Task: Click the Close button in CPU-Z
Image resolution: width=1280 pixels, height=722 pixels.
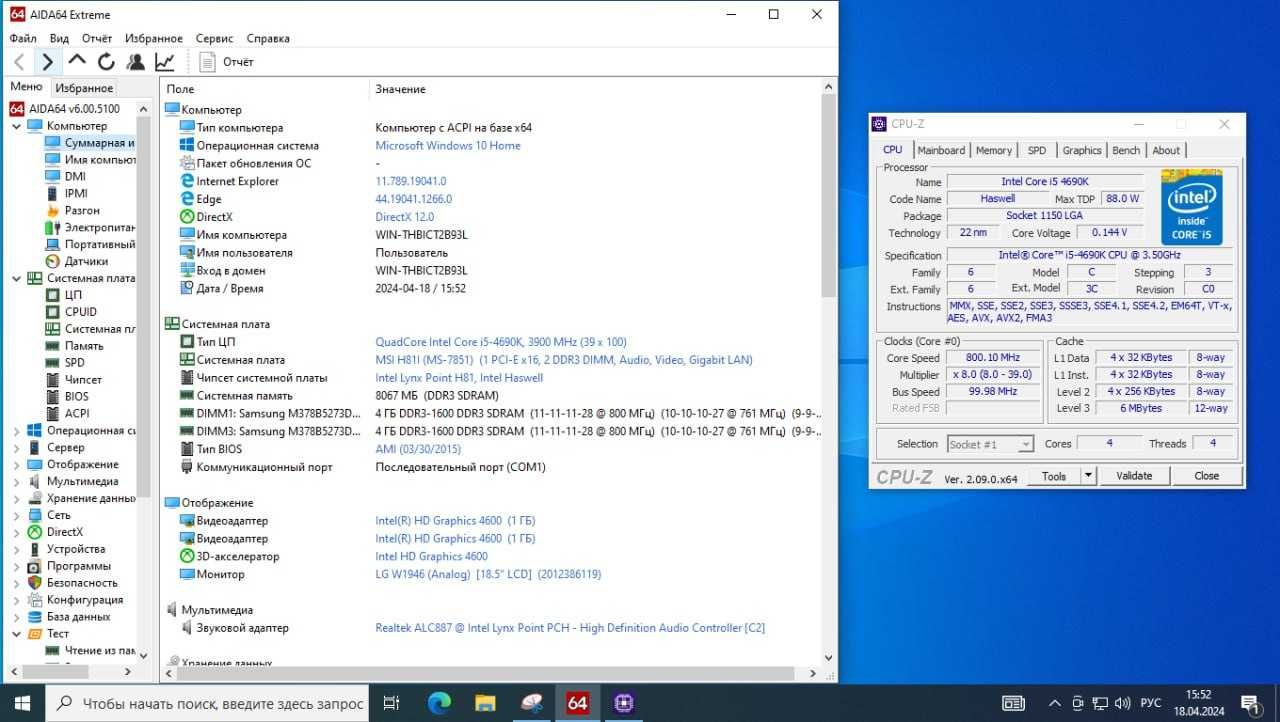Action: point(1206,476)
